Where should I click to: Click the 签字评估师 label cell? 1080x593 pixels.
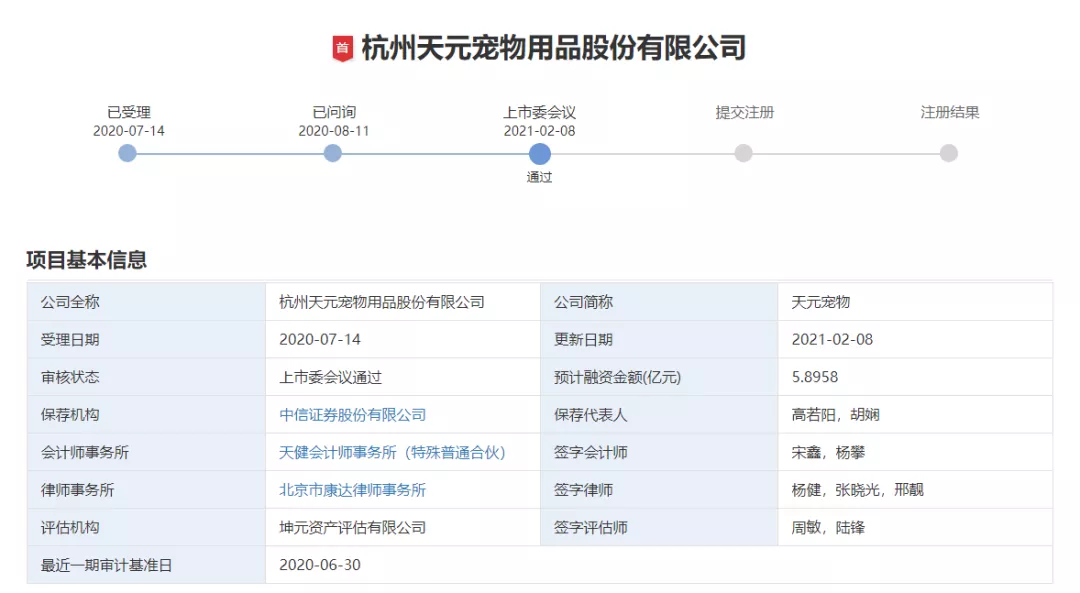pyautogui.click(x=659, y=528)
